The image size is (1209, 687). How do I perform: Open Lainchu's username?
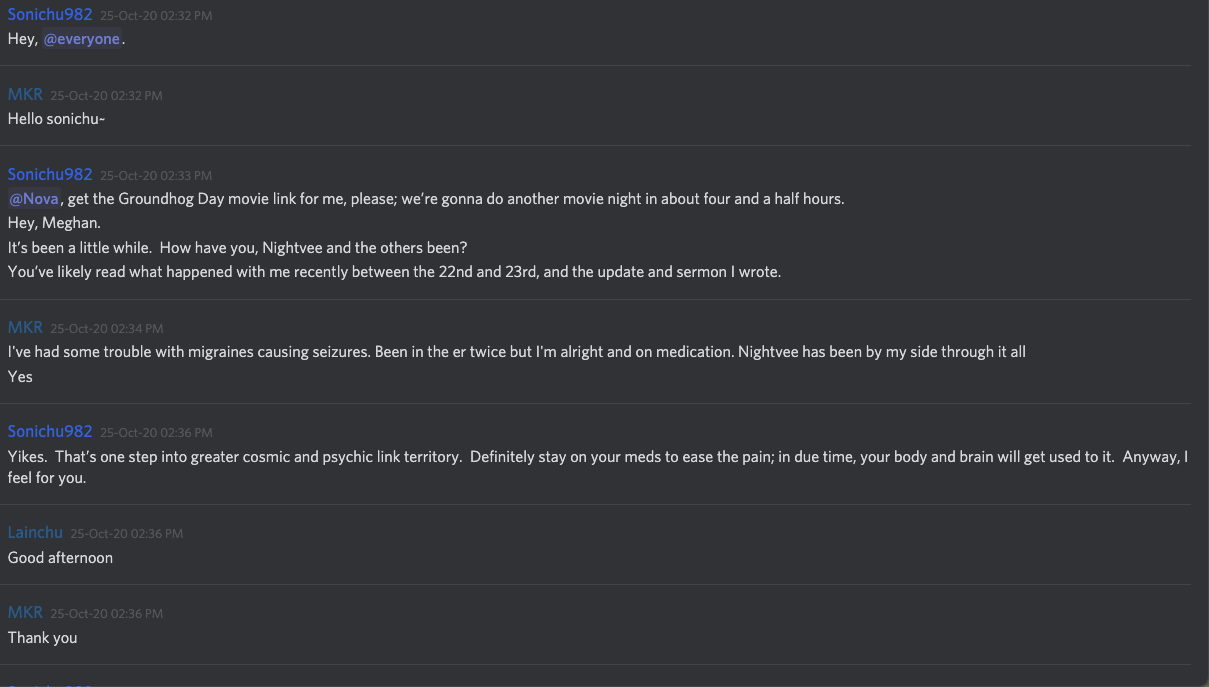pyautogui.click(x=35, y=533)
